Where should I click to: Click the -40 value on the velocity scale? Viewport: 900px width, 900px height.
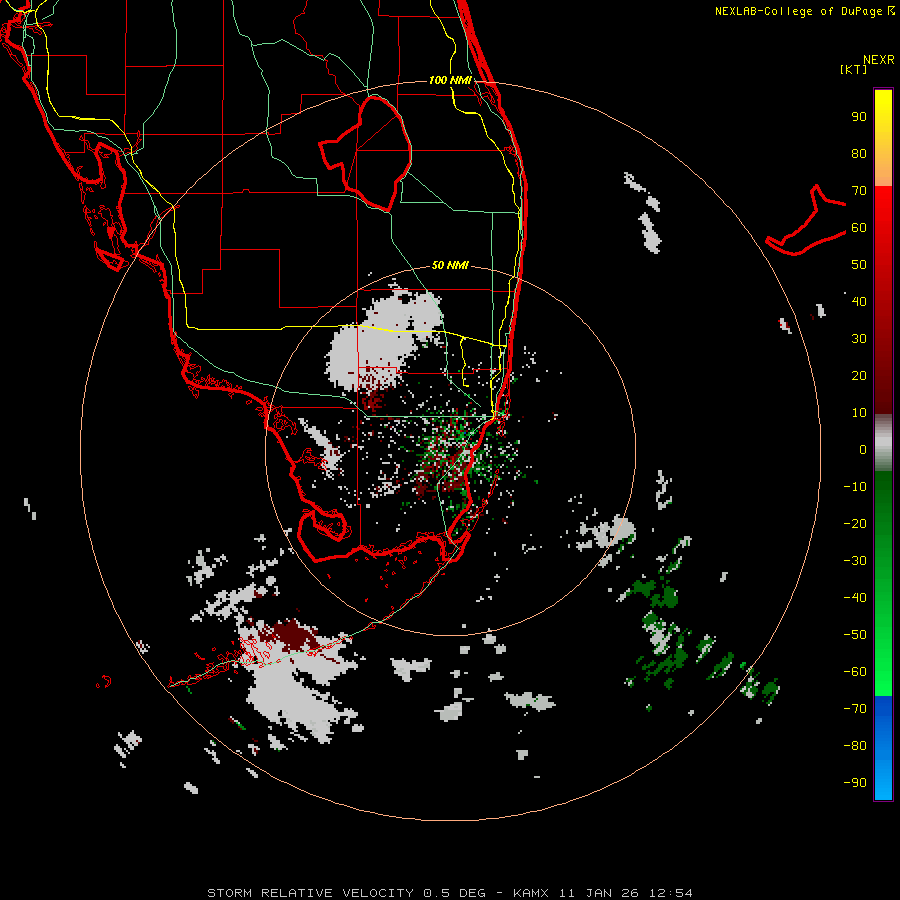pos(855,598)
